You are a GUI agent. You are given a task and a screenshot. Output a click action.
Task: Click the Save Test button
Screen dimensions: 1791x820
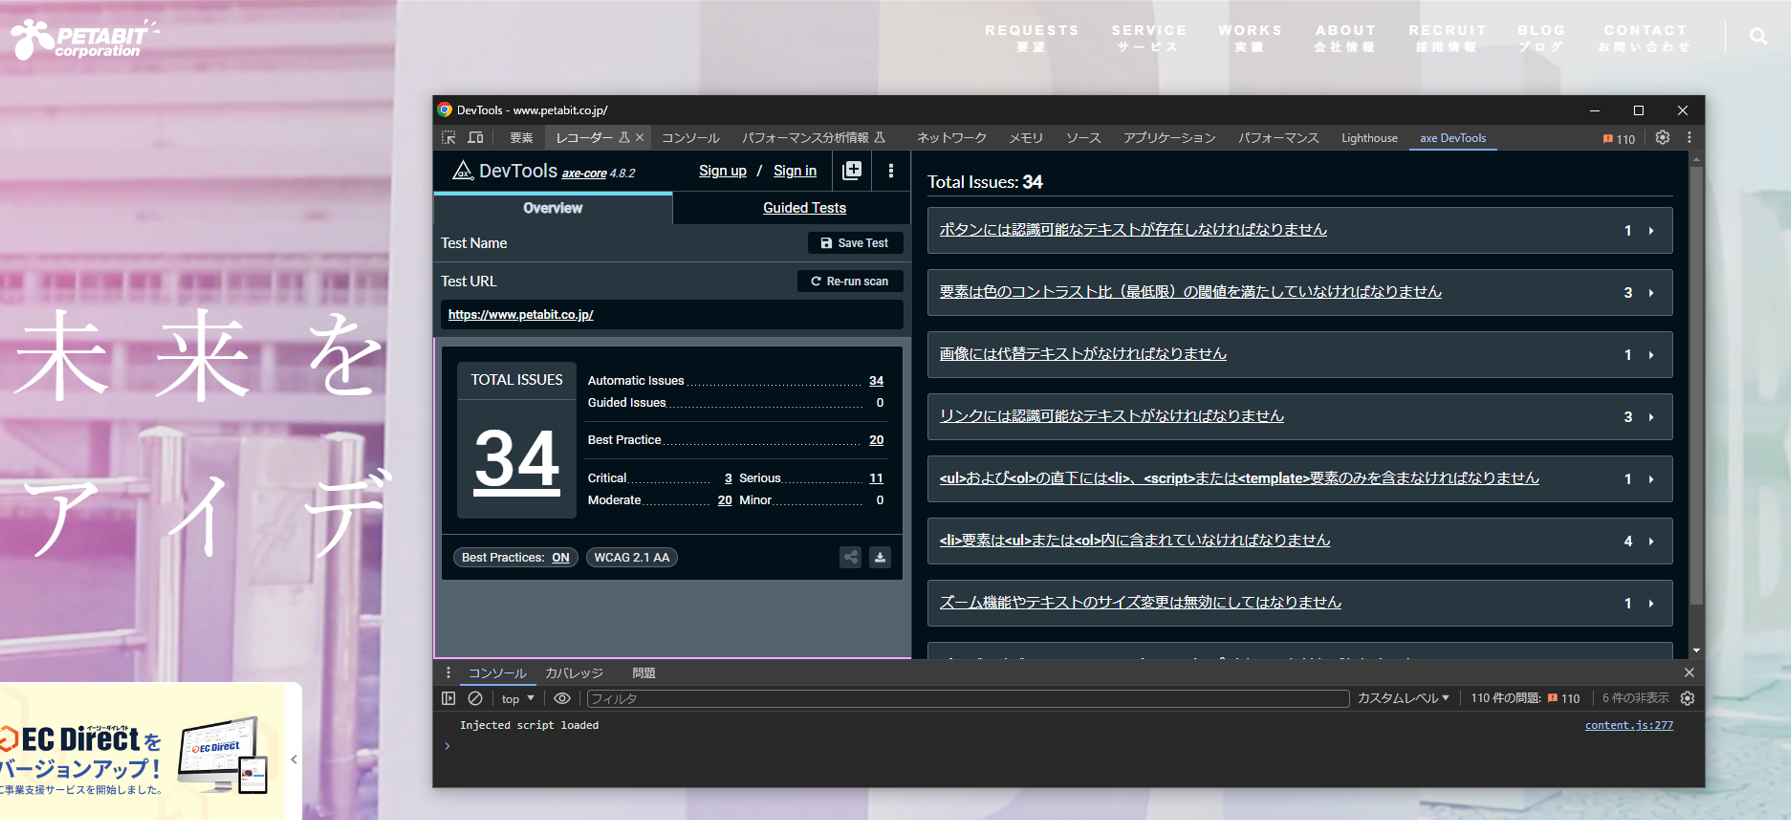point(855,243)
